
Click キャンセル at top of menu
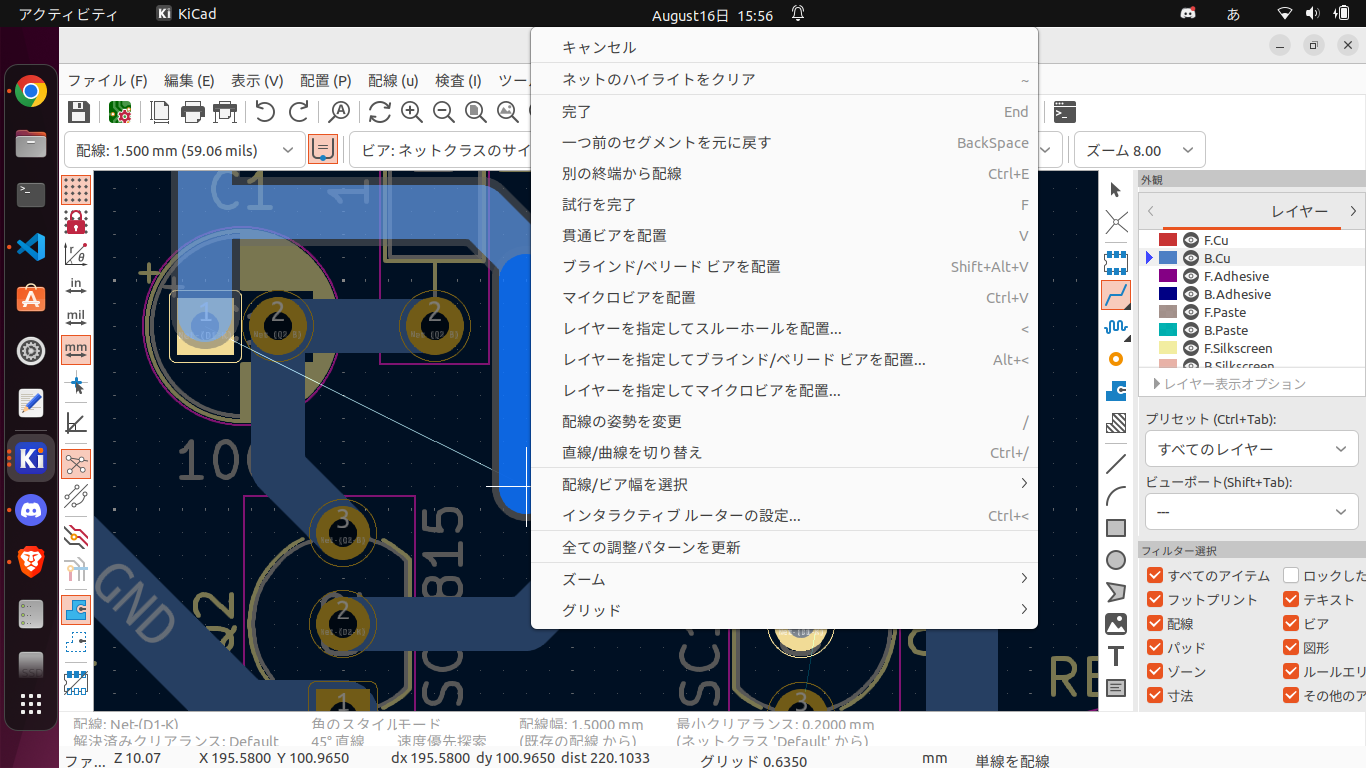tap(599, 48)
